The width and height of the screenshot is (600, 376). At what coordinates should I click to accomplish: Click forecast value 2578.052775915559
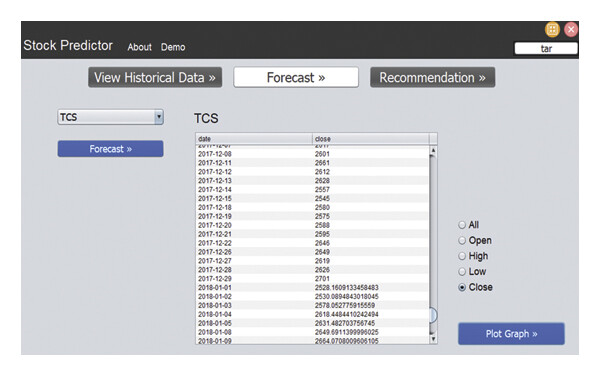tap(345, 305)
